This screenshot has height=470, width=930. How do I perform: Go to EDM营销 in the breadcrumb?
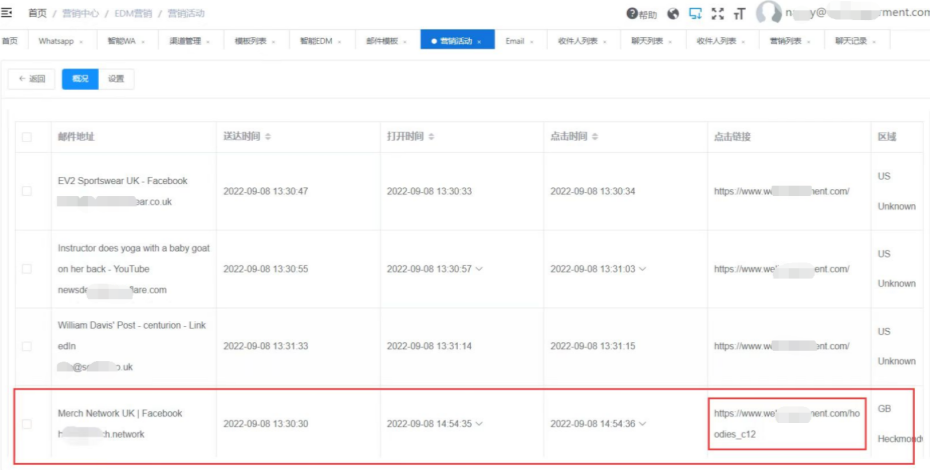(133, 13)
